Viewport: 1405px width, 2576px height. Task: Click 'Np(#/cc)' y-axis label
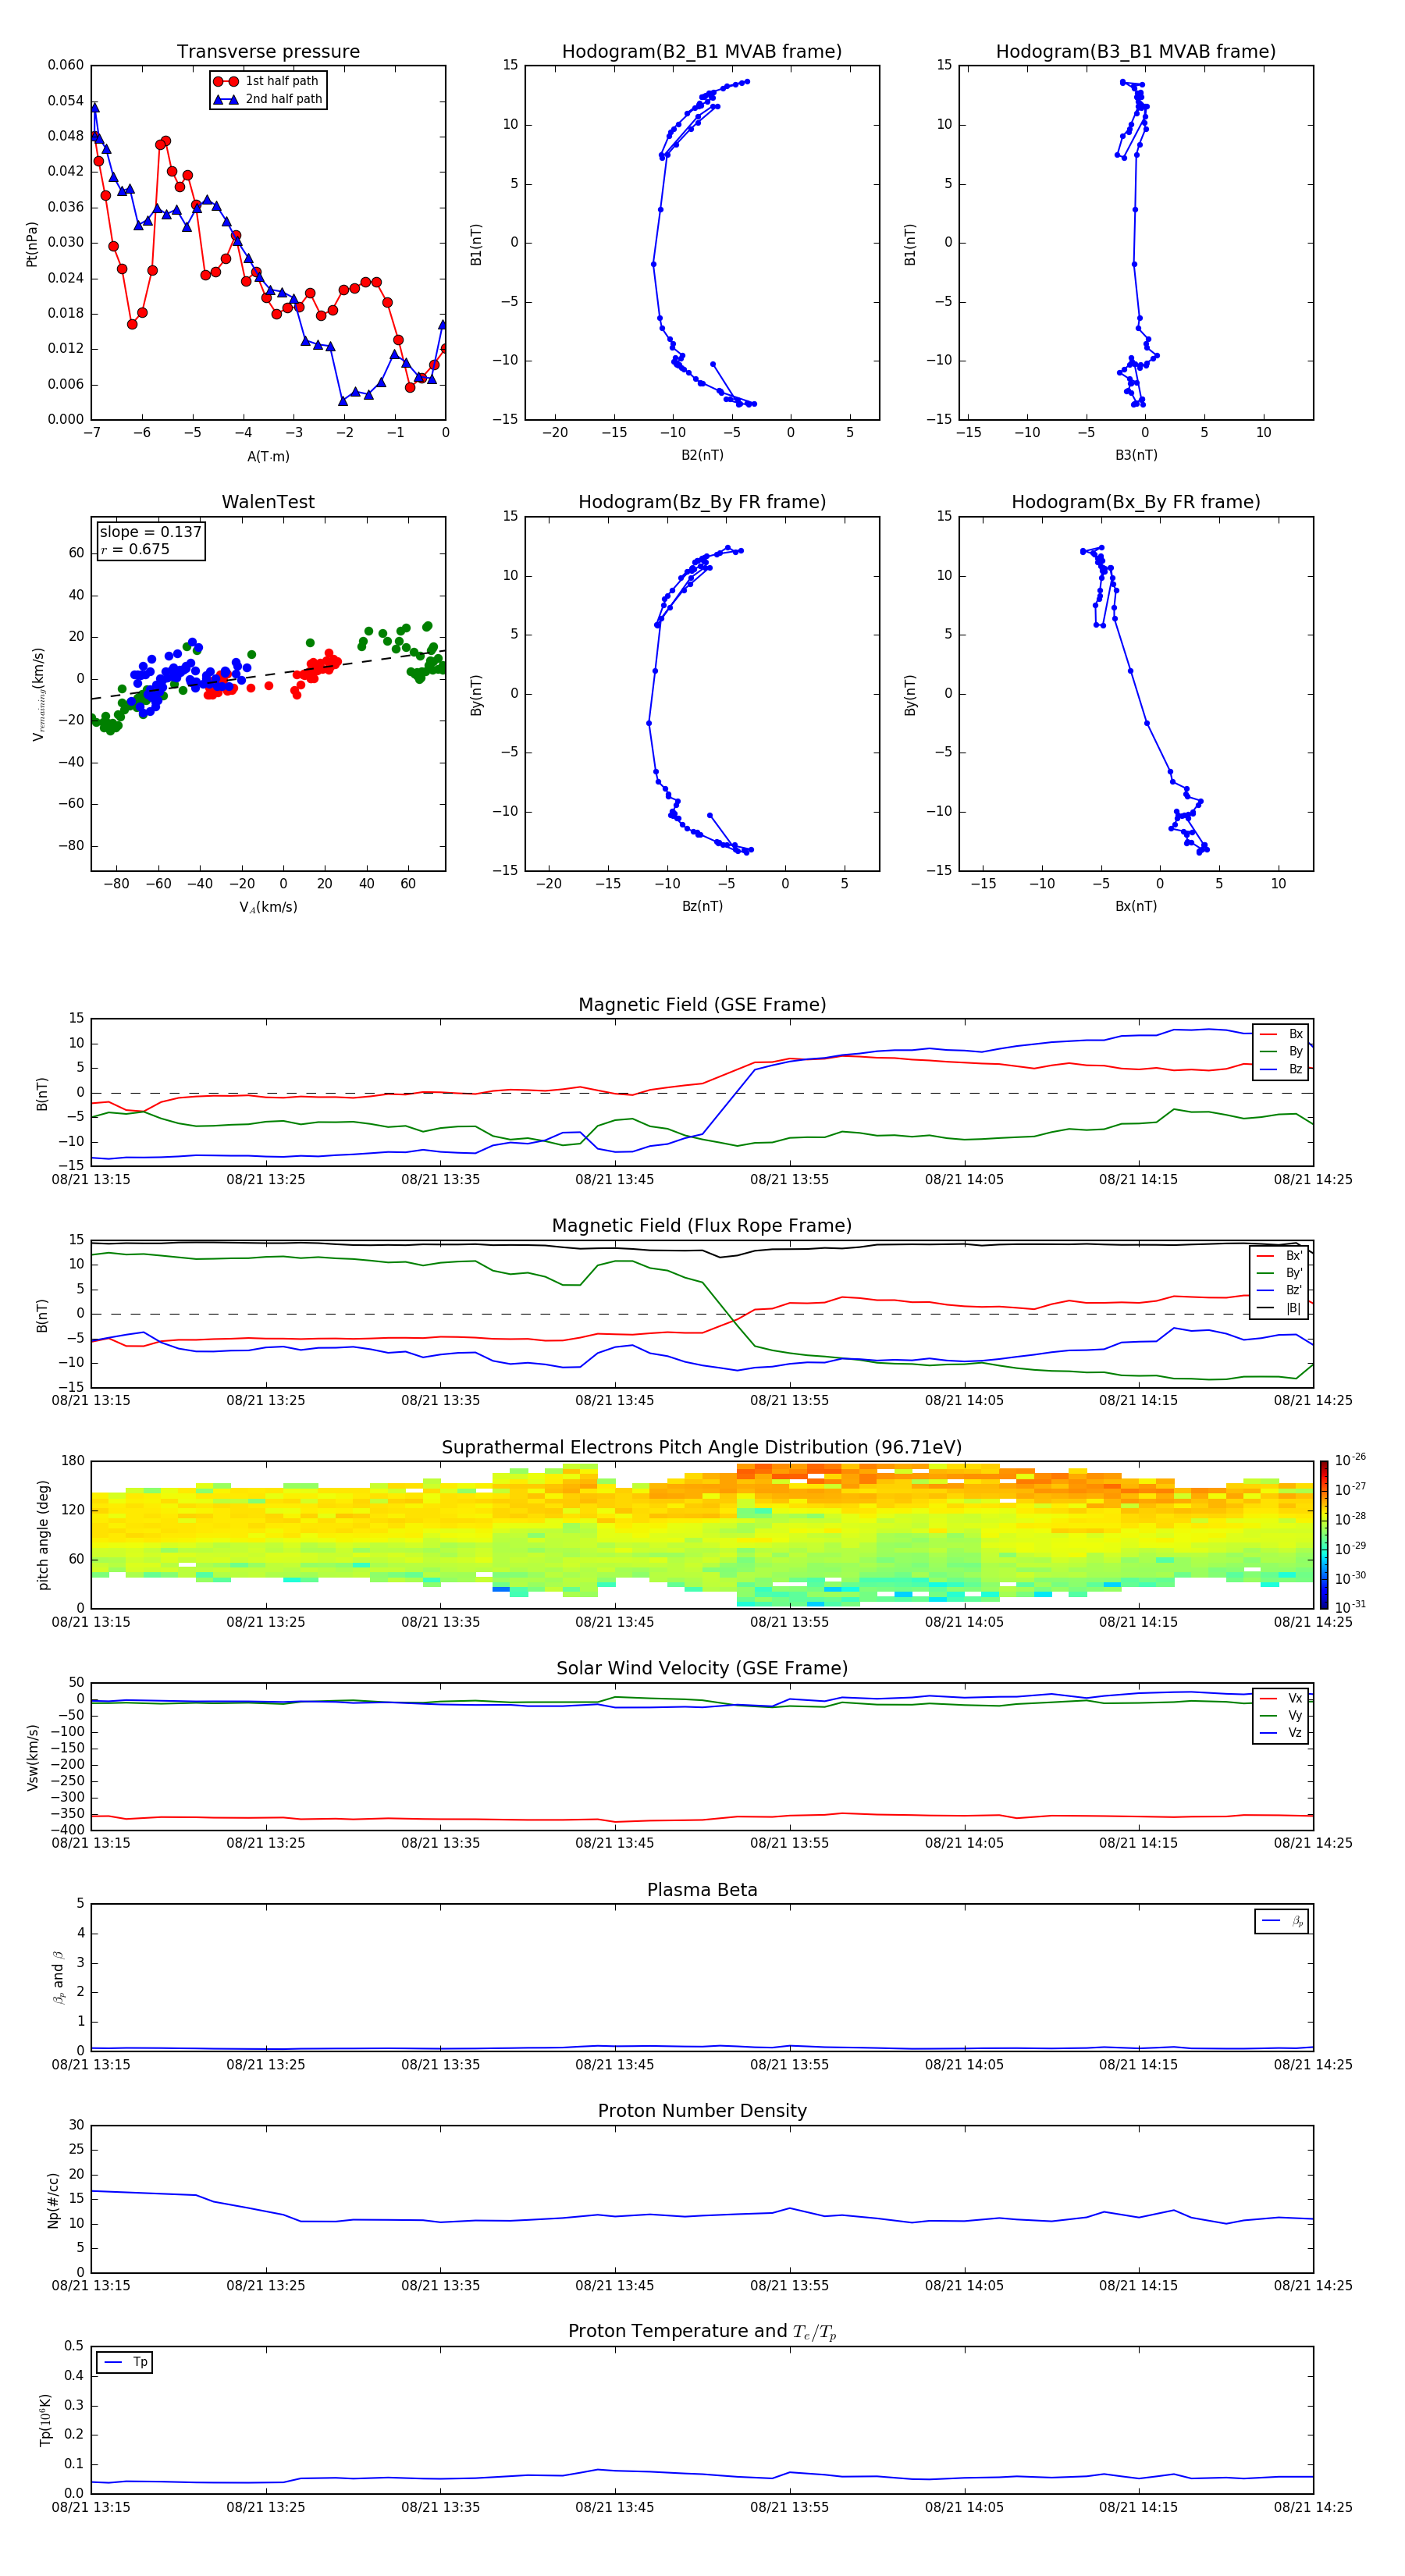coord(53,2199)
